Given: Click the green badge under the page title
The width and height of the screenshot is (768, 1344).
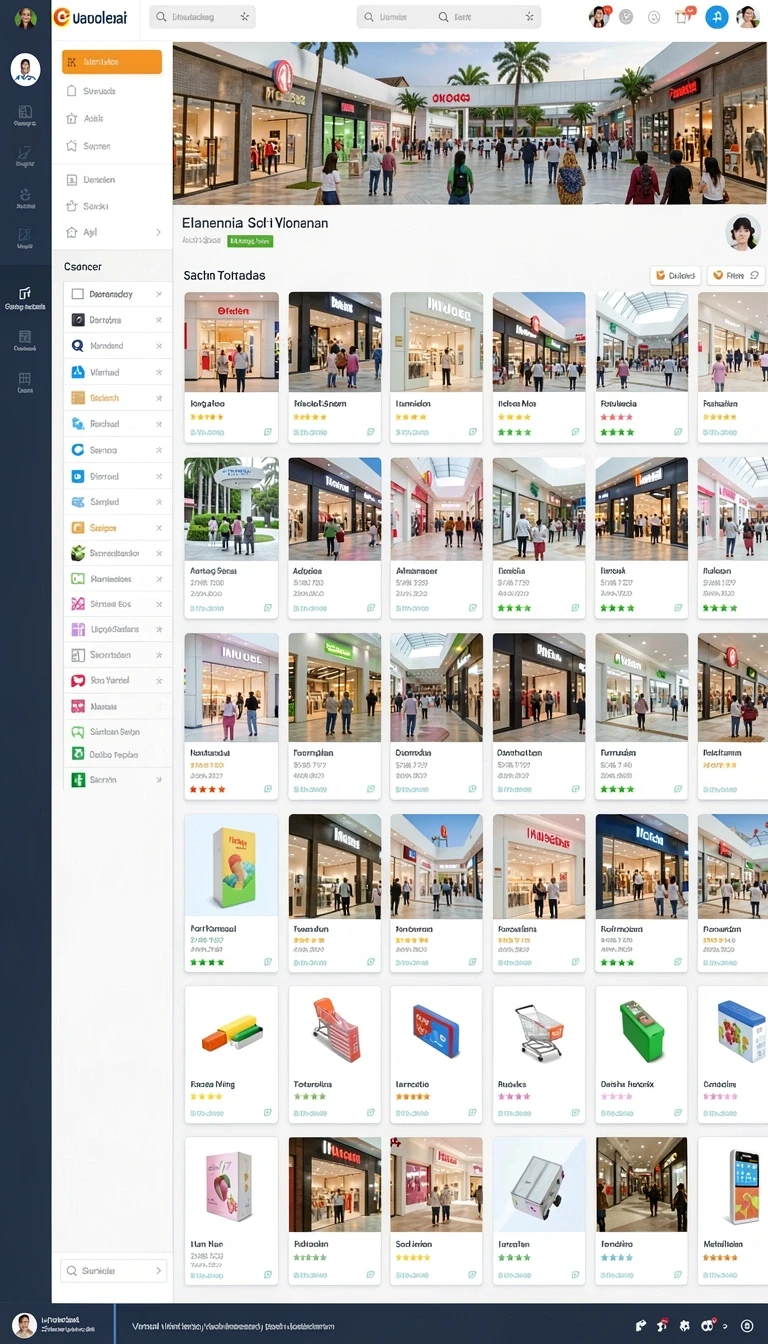Looking at the screenshot, I should (250, 241).
